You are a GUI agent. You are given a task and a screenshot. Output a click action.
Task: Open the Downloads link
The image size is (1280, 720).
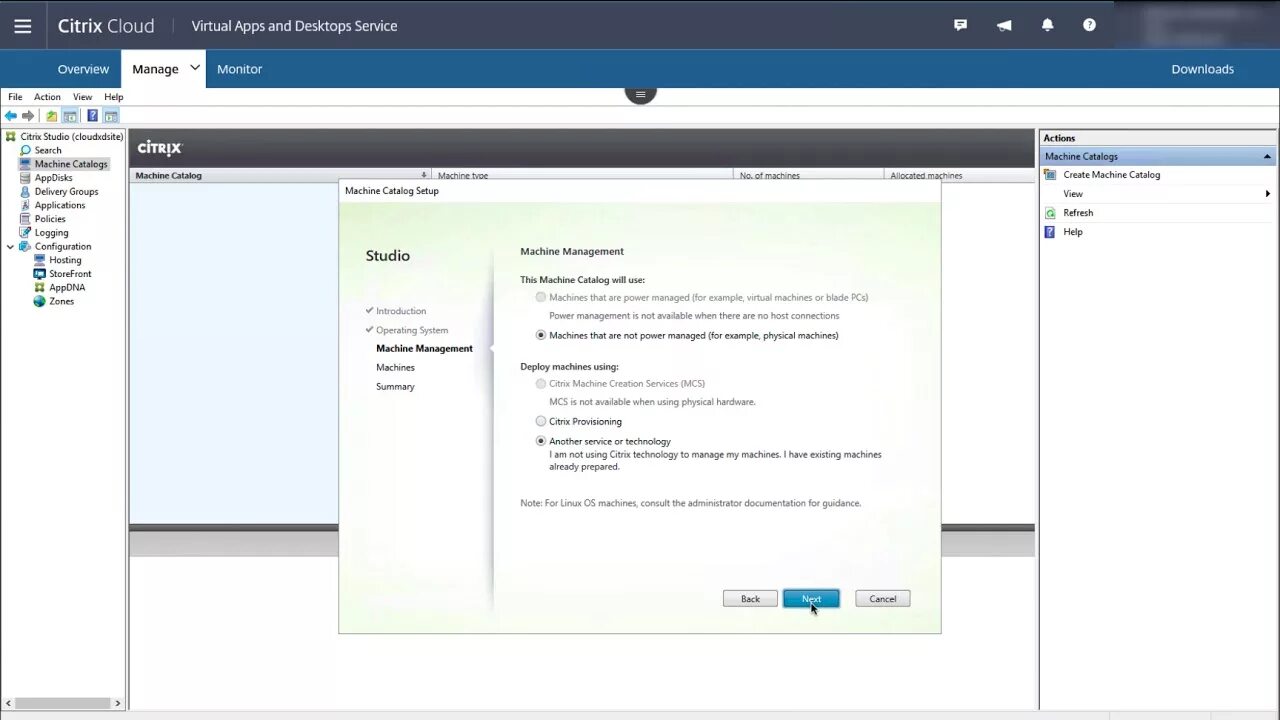click(1202, 68)
